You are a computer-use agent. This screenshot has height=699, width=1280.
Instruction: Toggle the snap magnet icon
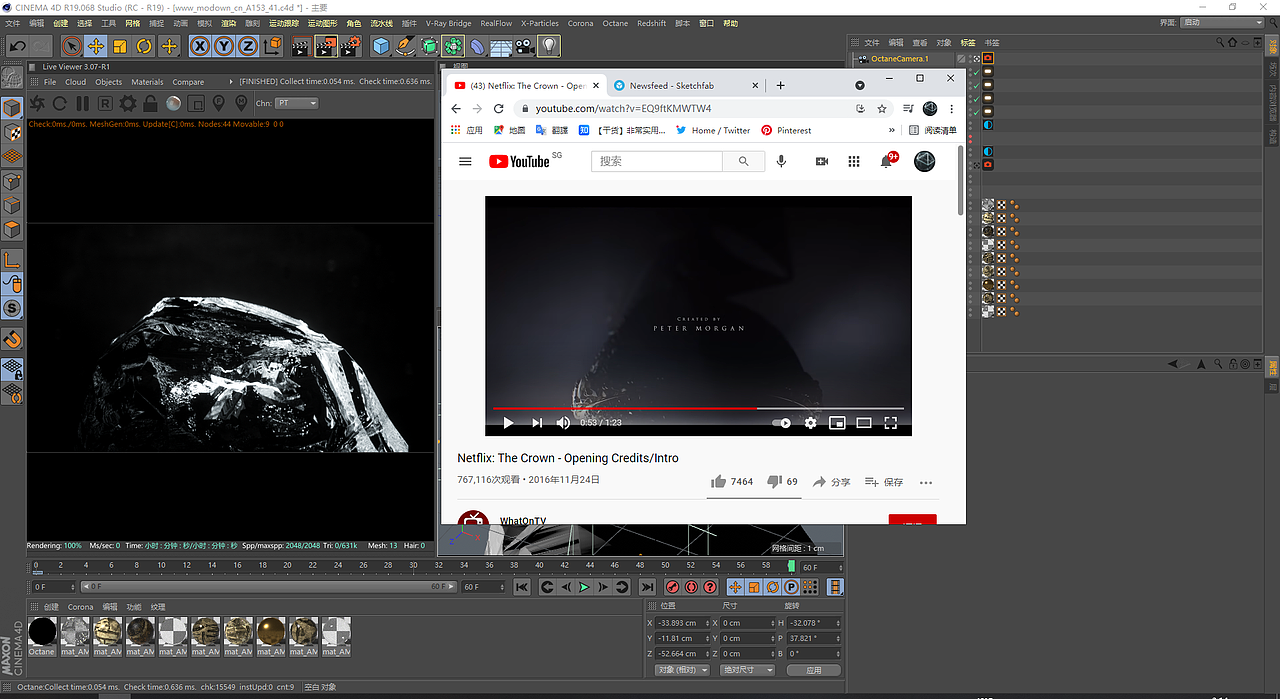click(x=12, y=340)
